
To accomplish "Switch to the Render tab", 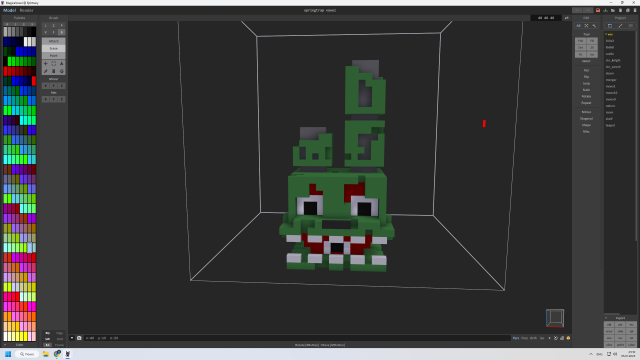I will click(x=27, y=10).
